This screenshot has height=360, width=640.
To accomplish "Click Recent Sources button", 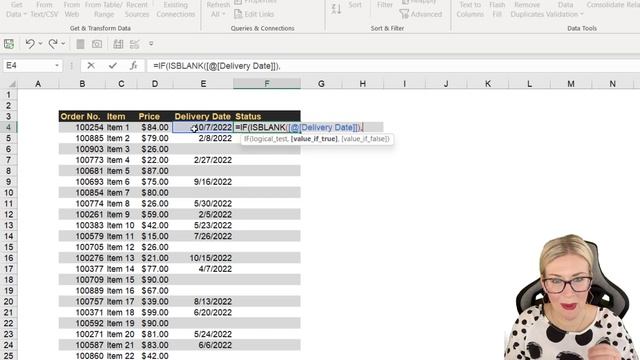I will point(137,10).
